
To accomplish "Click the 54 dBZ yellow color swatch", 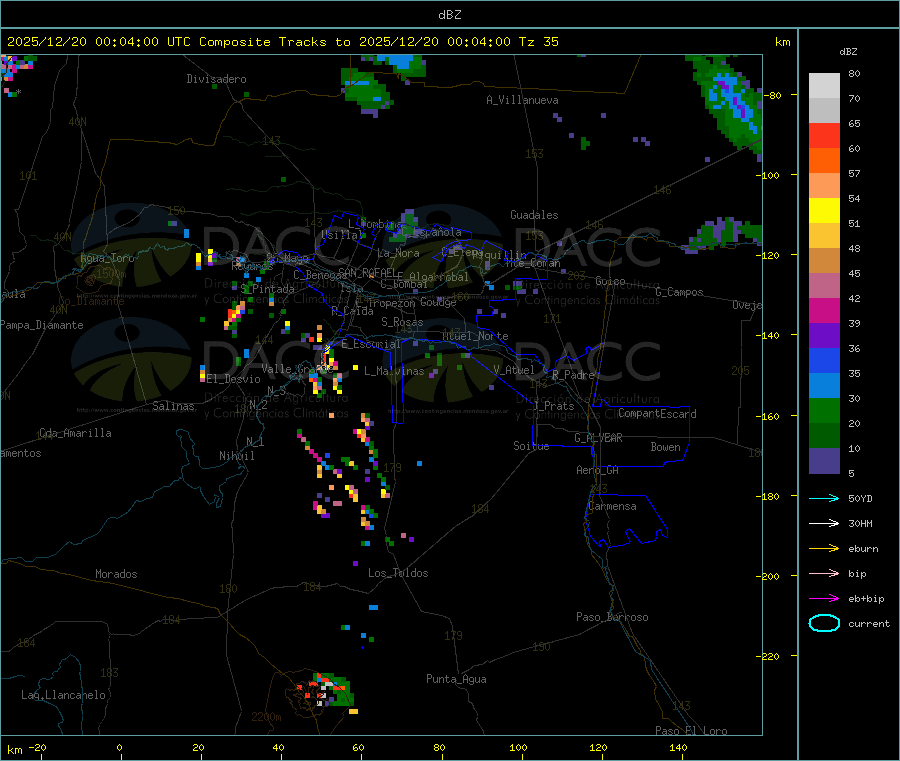I will (x=824, y=211).
